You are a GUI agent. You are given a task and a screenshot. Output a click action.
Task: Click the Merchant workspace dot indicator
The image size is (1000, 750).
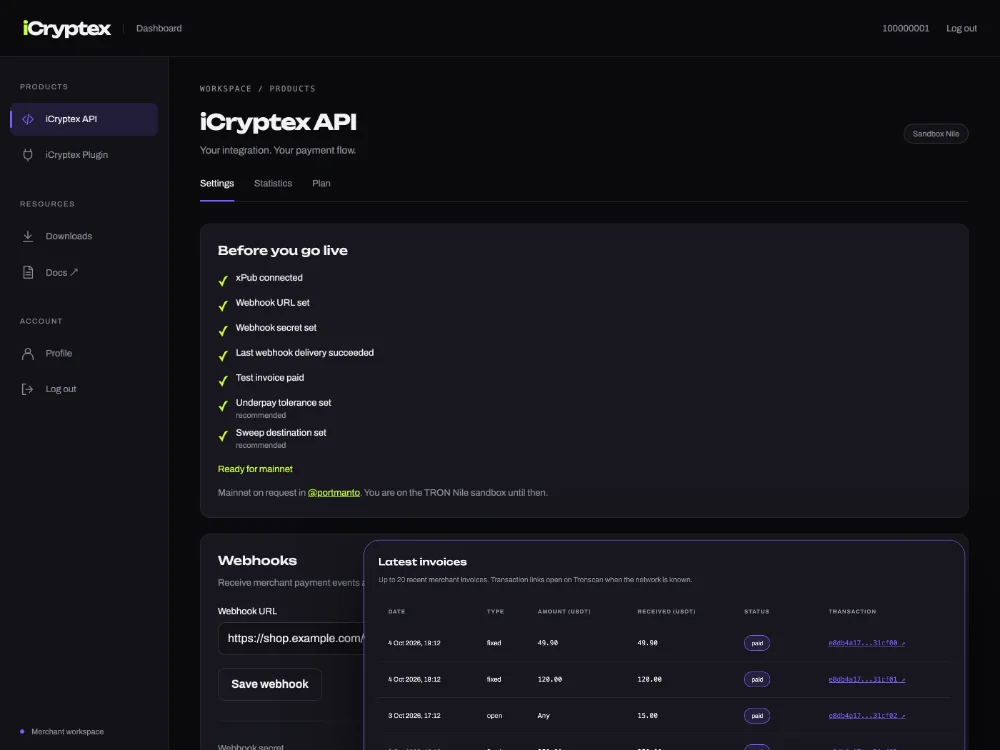22,732
